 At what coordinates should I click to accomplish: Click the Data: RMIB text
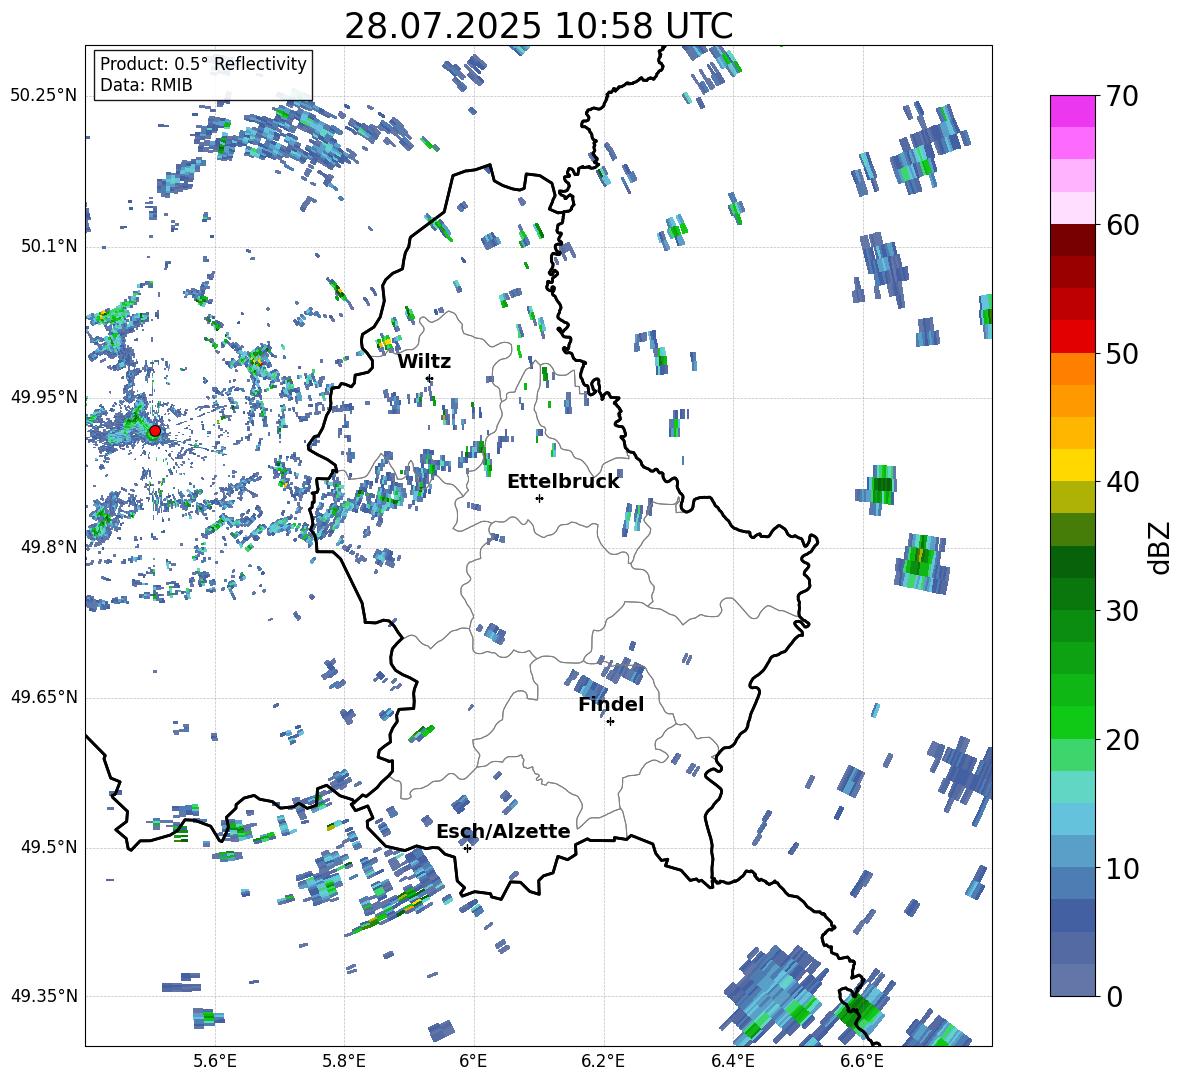click(146, 85)
